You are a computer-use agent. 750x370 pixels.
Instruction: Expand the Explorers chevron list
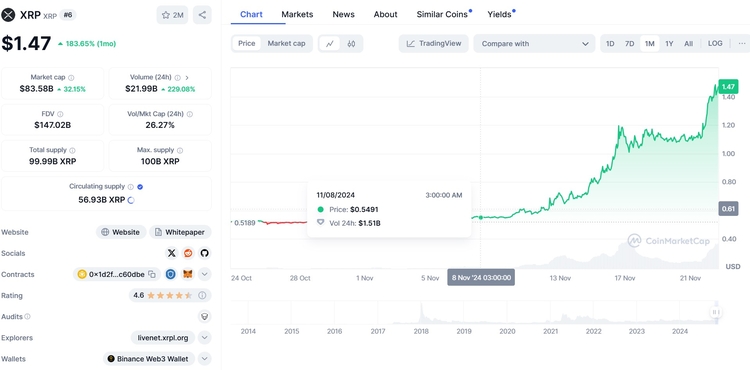pos(205,337)
